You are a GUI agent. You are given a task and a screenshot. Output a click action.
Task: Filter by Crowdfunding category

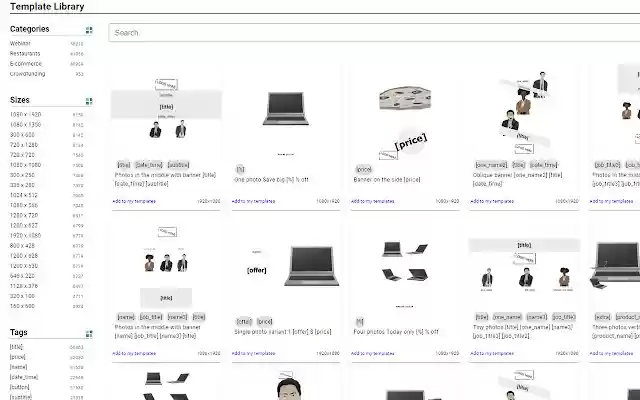27,74
